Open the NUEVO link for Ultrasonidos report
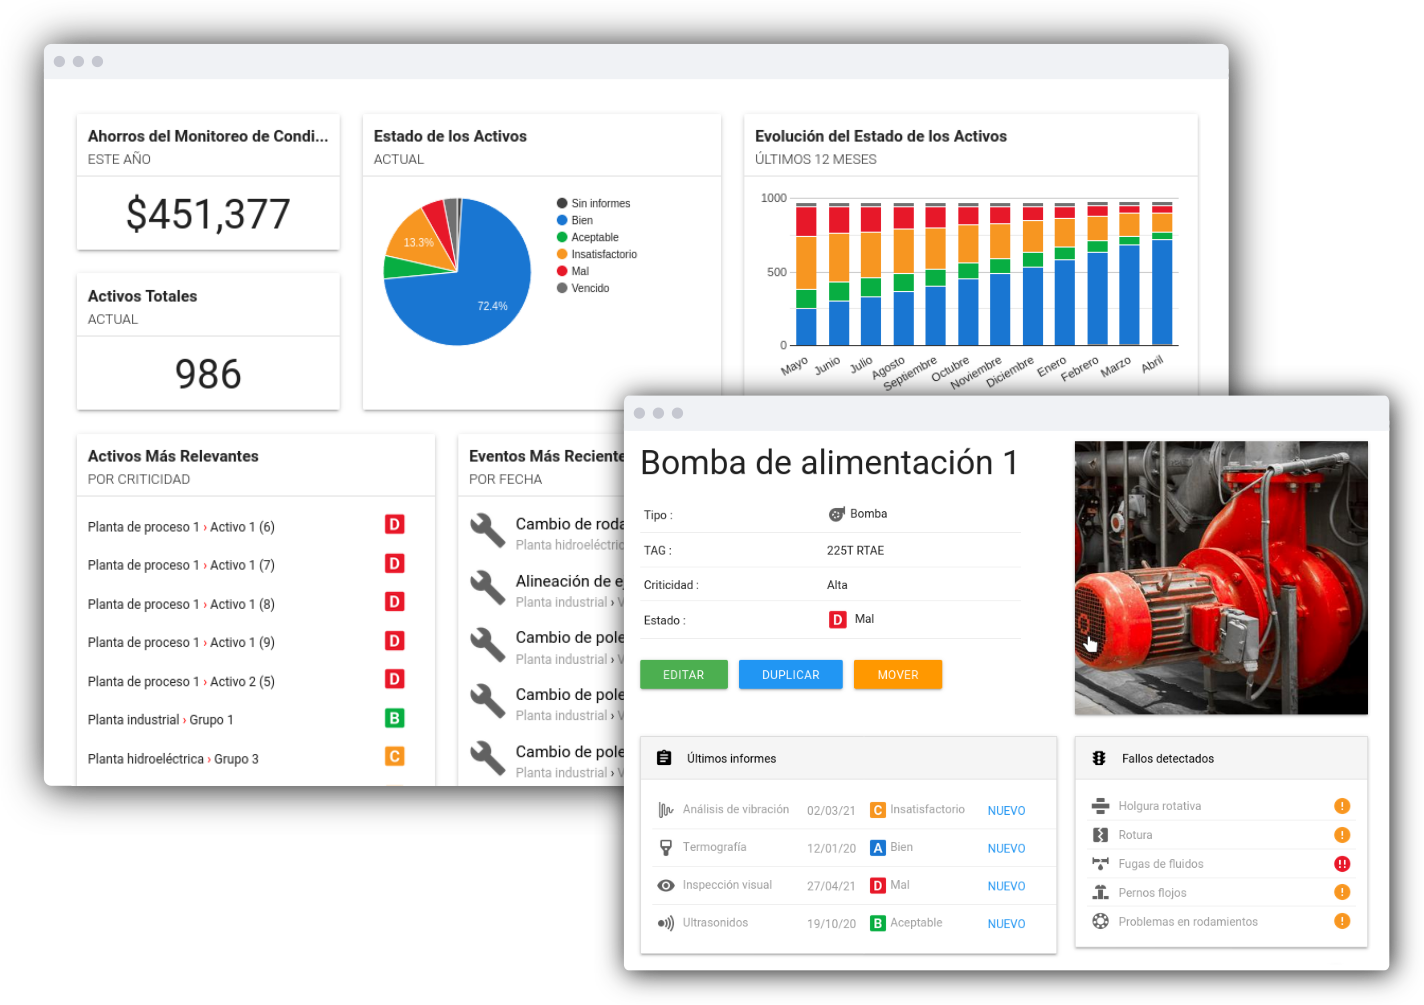The height and width of the screenshot is (1005, 1424). tap(1006, 924)
